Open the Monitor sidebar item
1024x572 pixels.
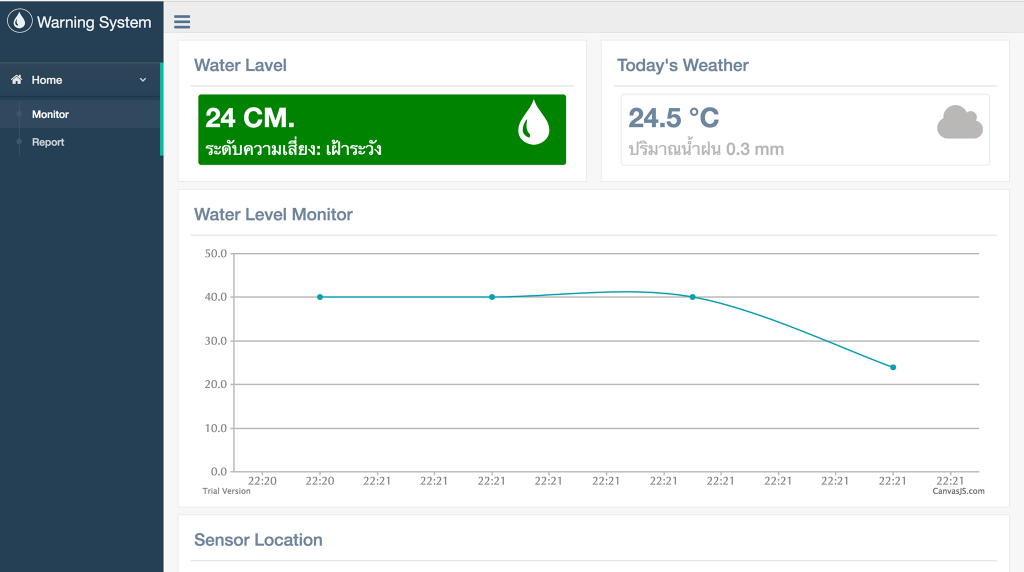[x=50, y=114]
